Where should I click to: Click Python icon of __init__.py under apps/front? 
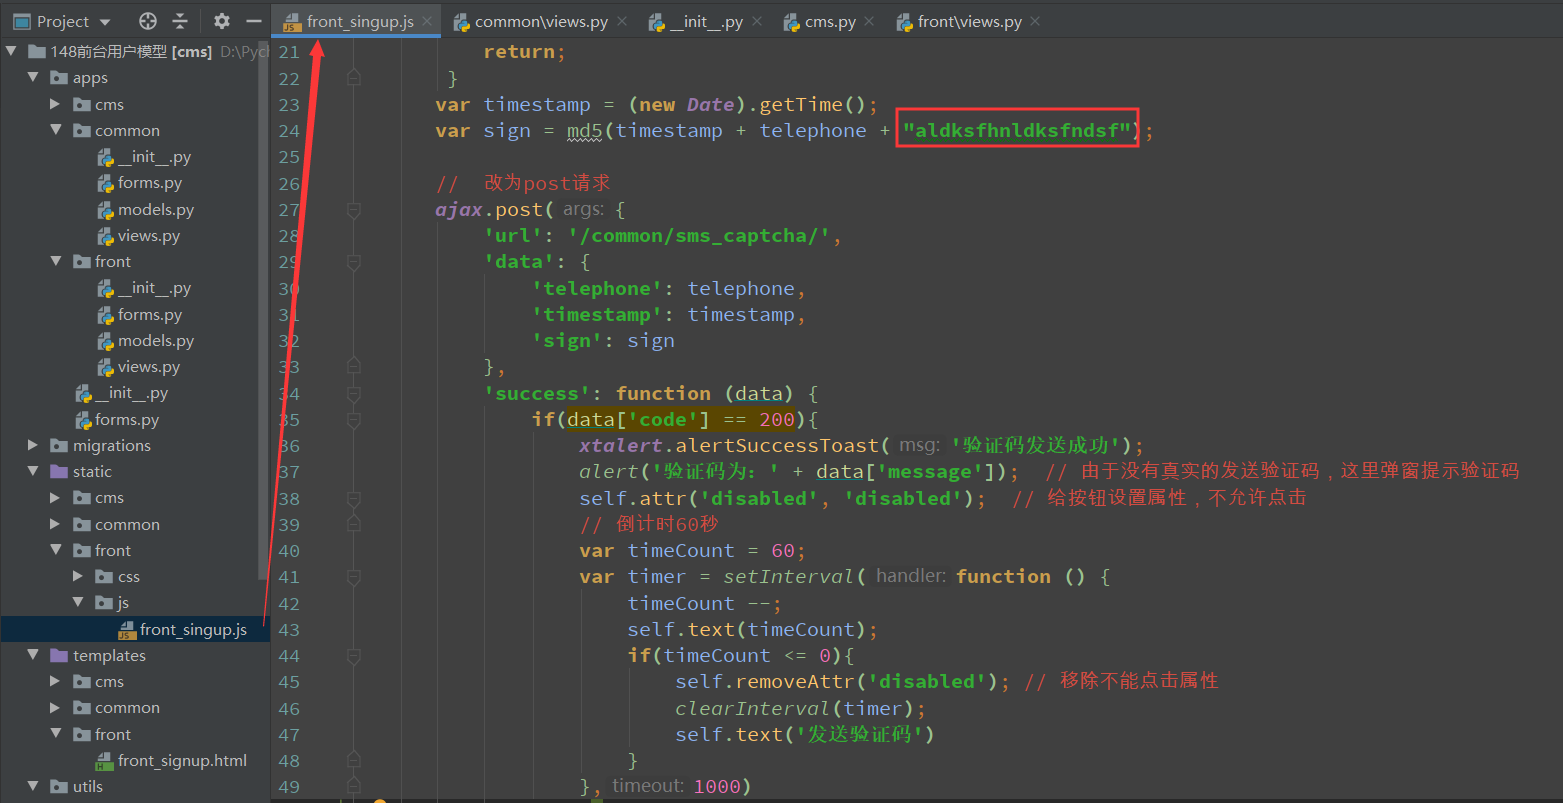[x=106, y=288]
